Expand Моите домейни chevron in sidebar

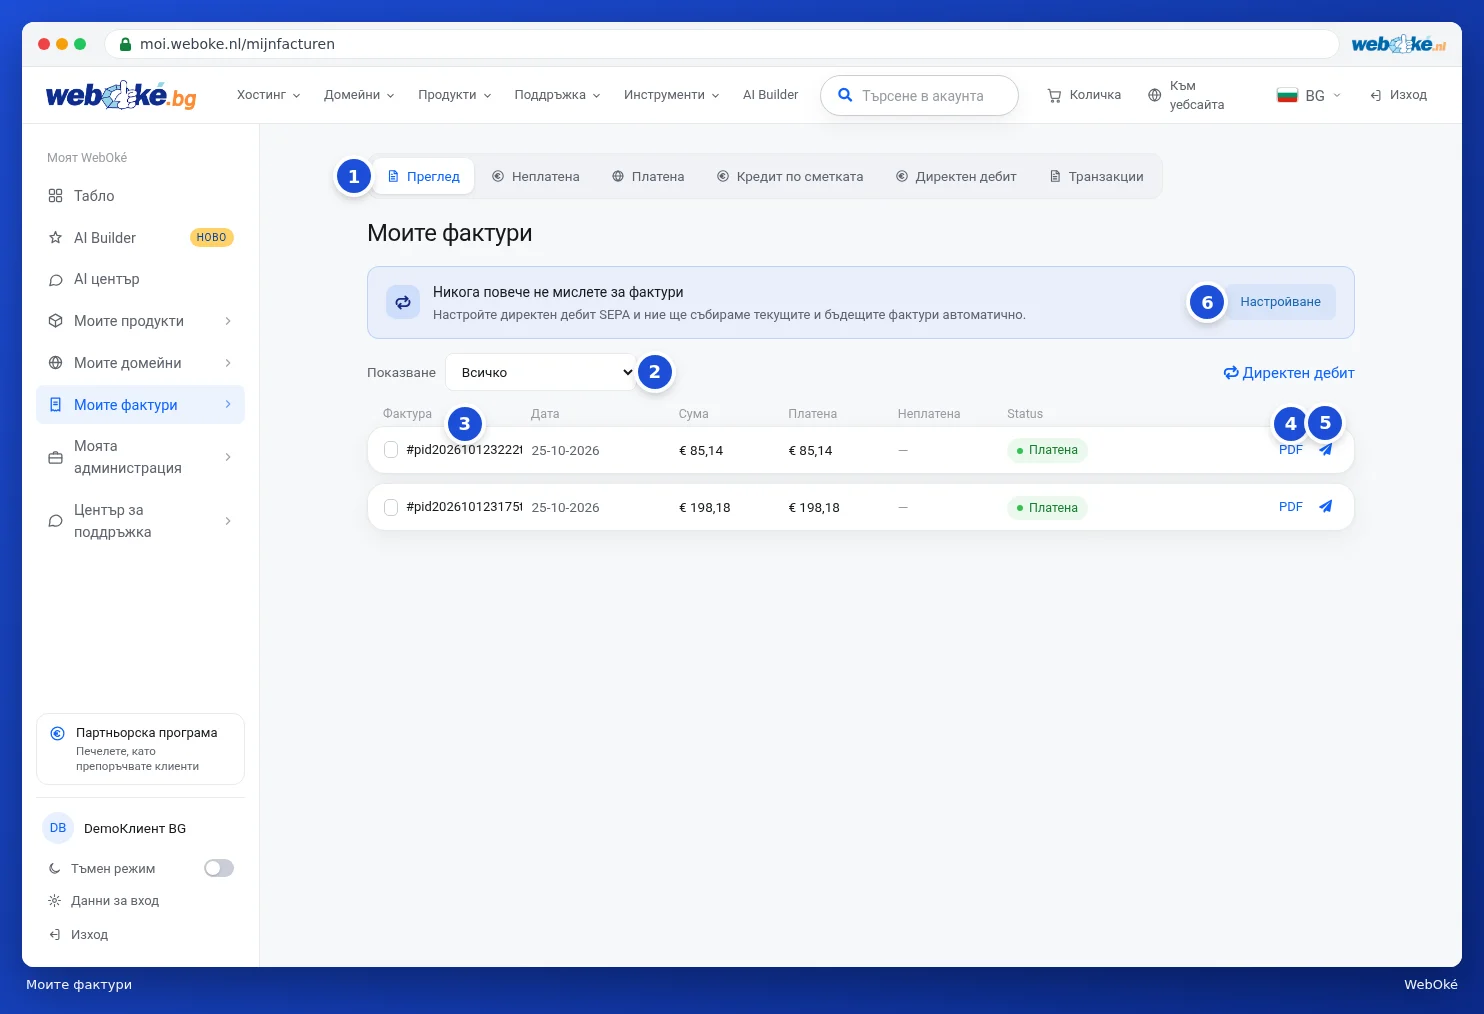tap(228, 363)
